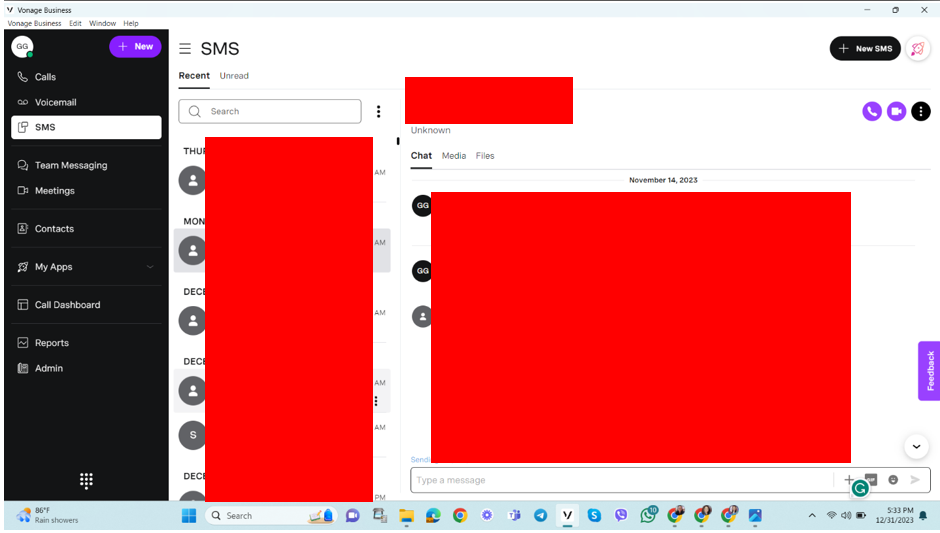Open WhatsApp from taskbar
This screenshot has width=940, height=533.
click(x=648, y=514)
